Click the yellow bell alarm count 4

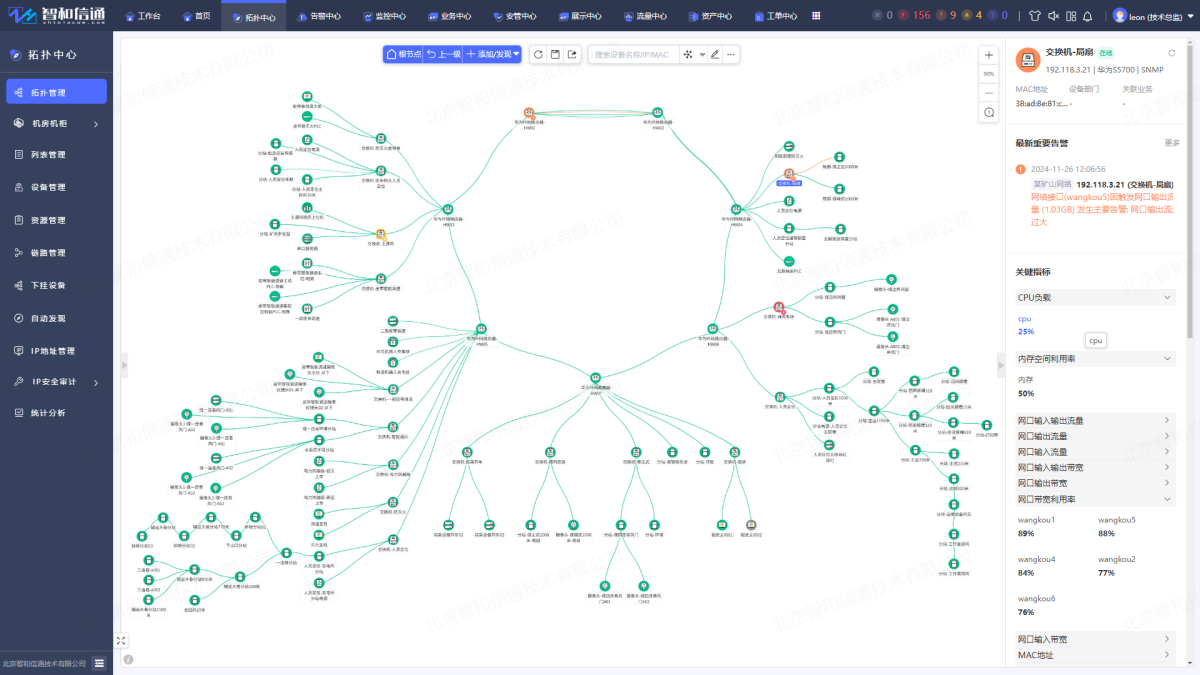[x=972, y=16]
